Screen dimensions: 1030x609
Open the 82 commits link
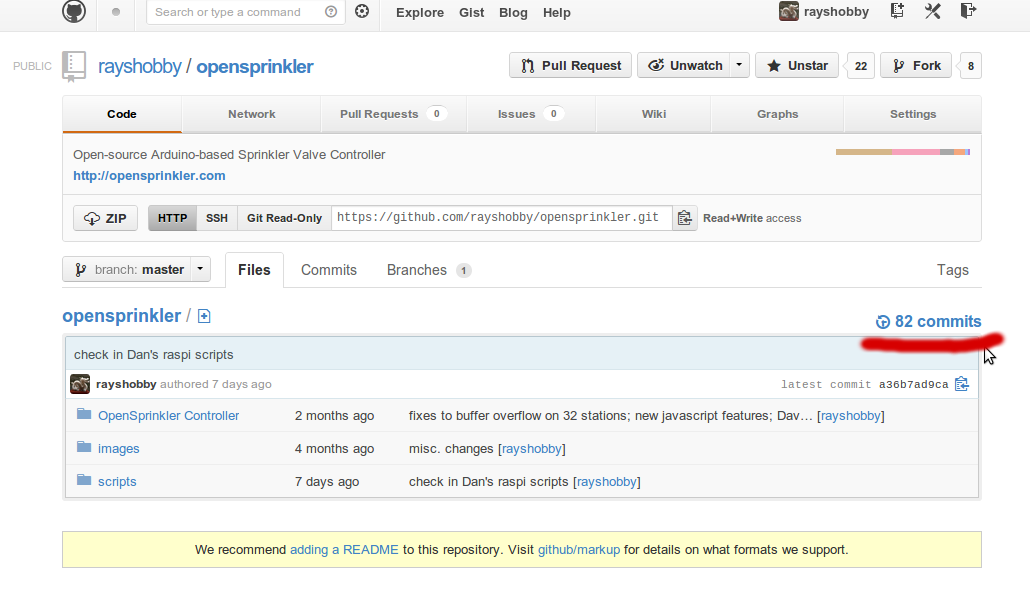coord(928,322)
